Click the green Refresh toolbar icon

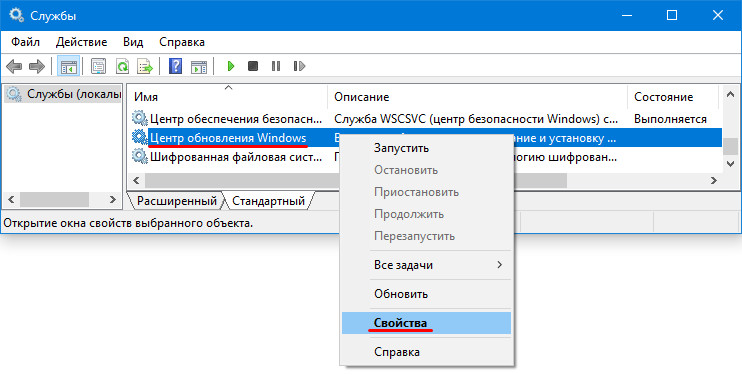(x=122, y=66)
